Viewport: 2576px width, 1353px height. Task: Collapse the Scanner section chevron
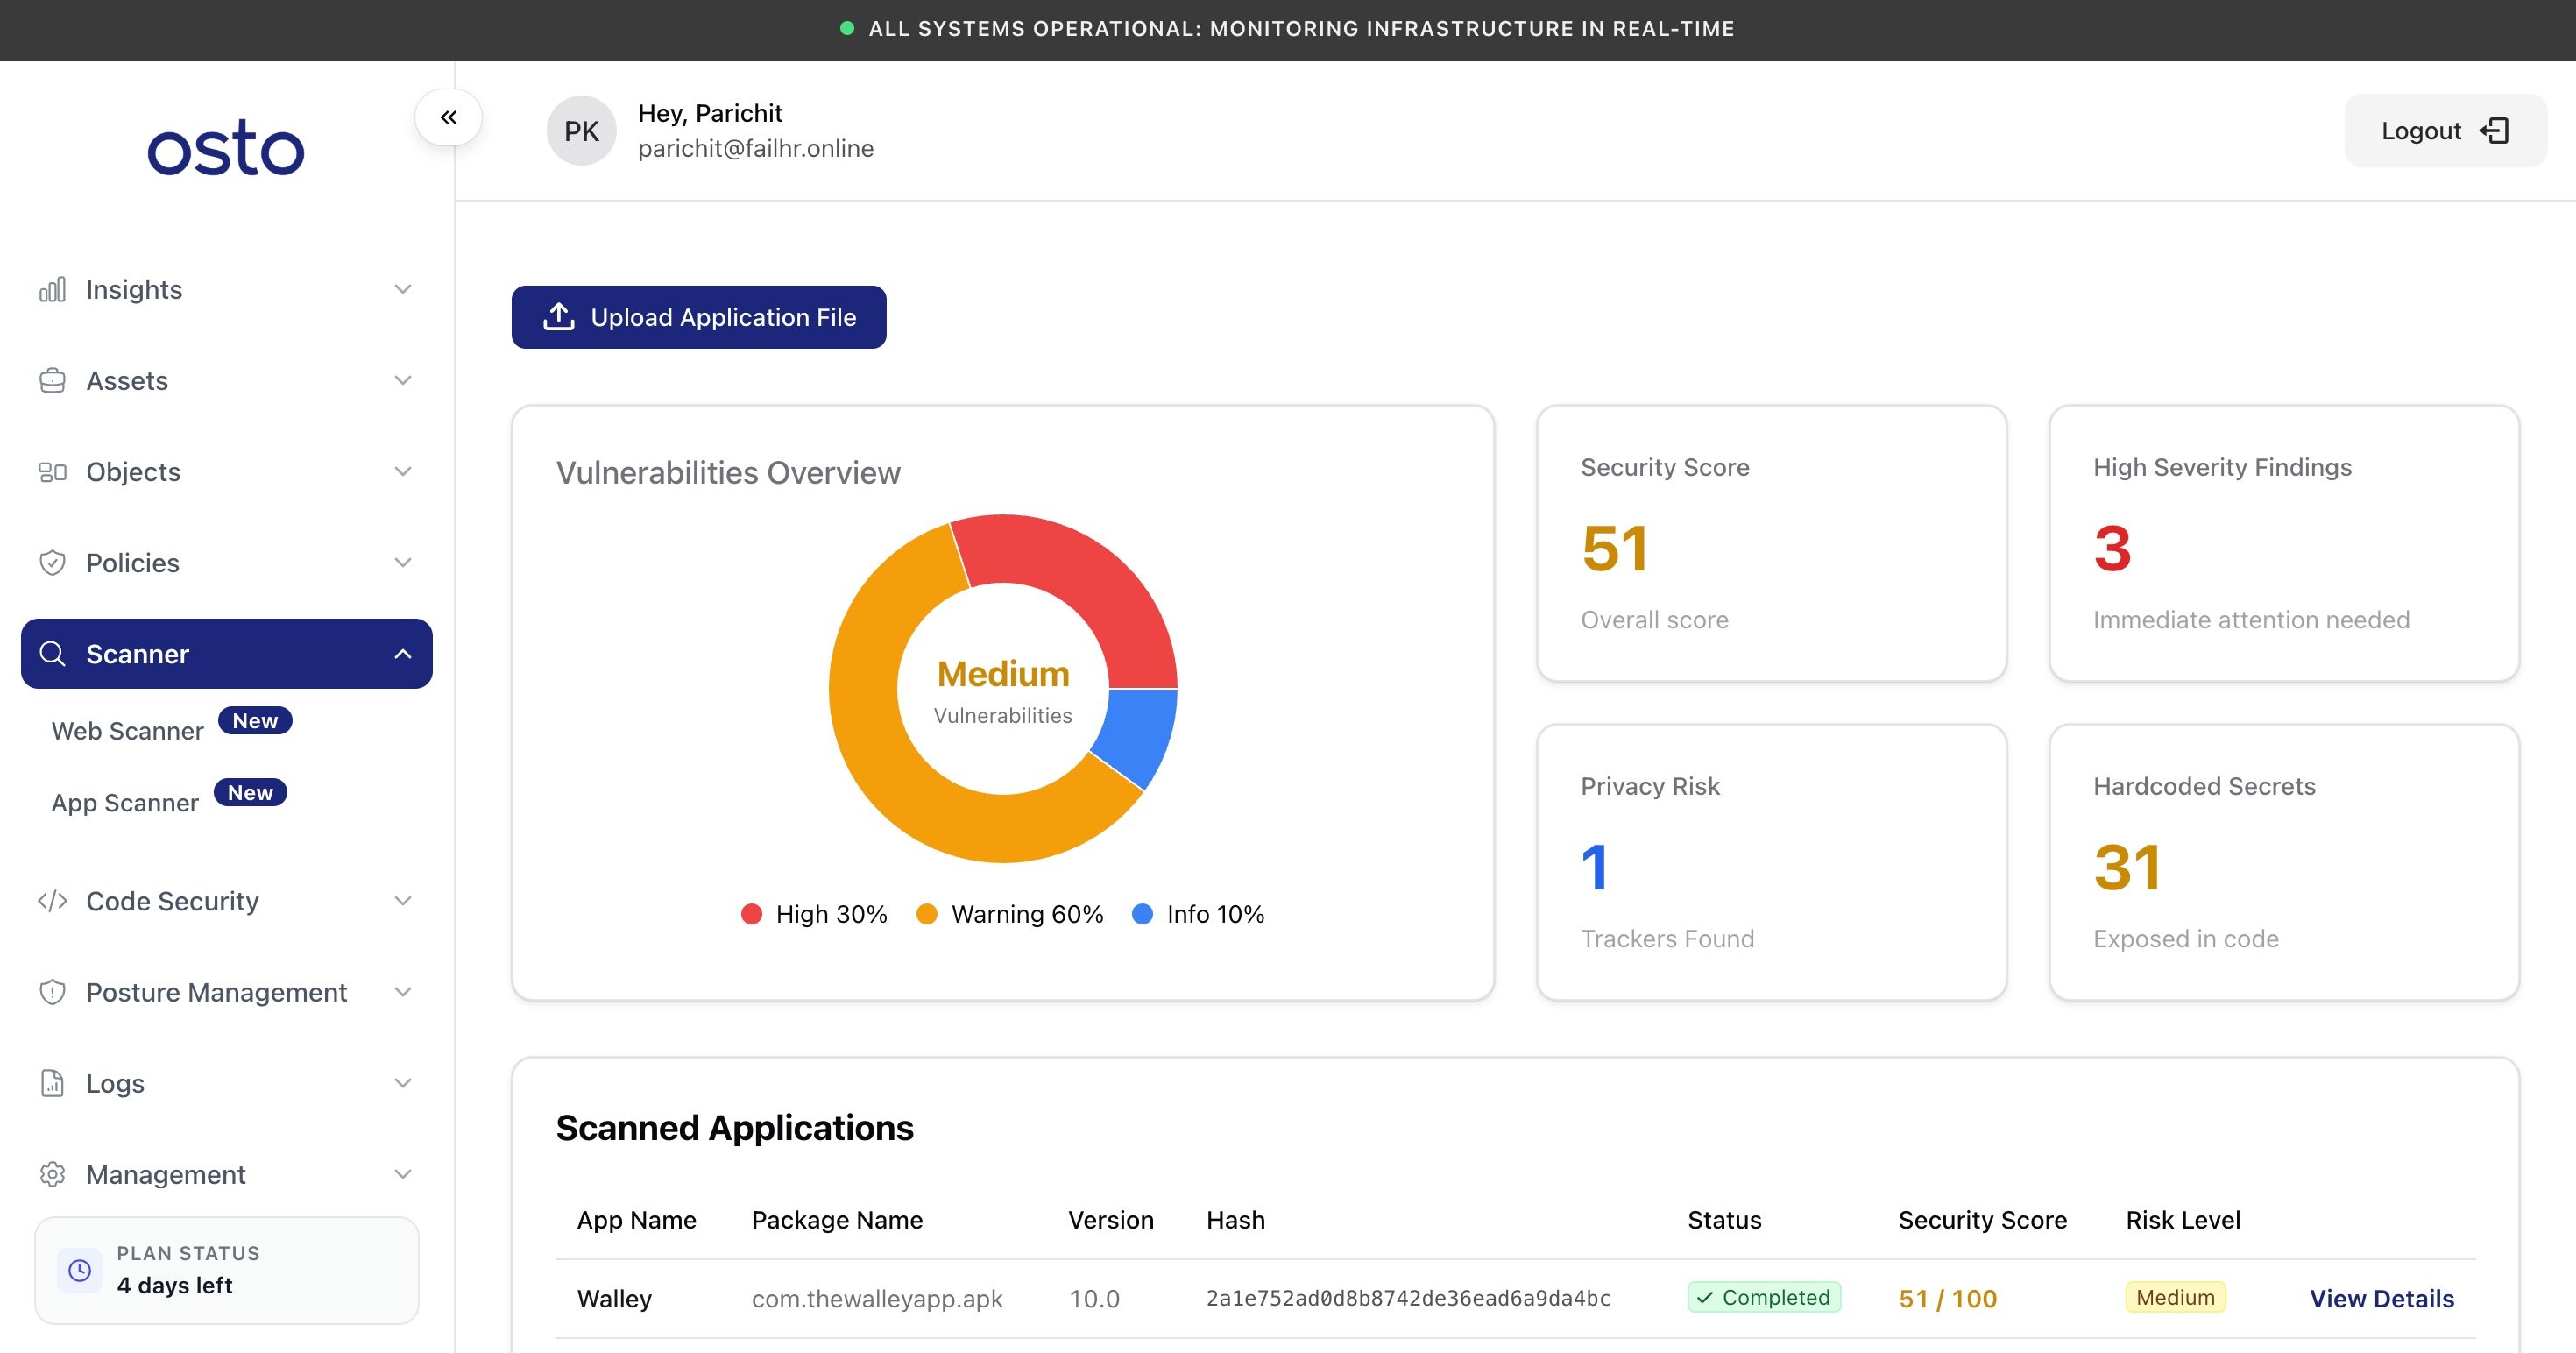point(403,653)
